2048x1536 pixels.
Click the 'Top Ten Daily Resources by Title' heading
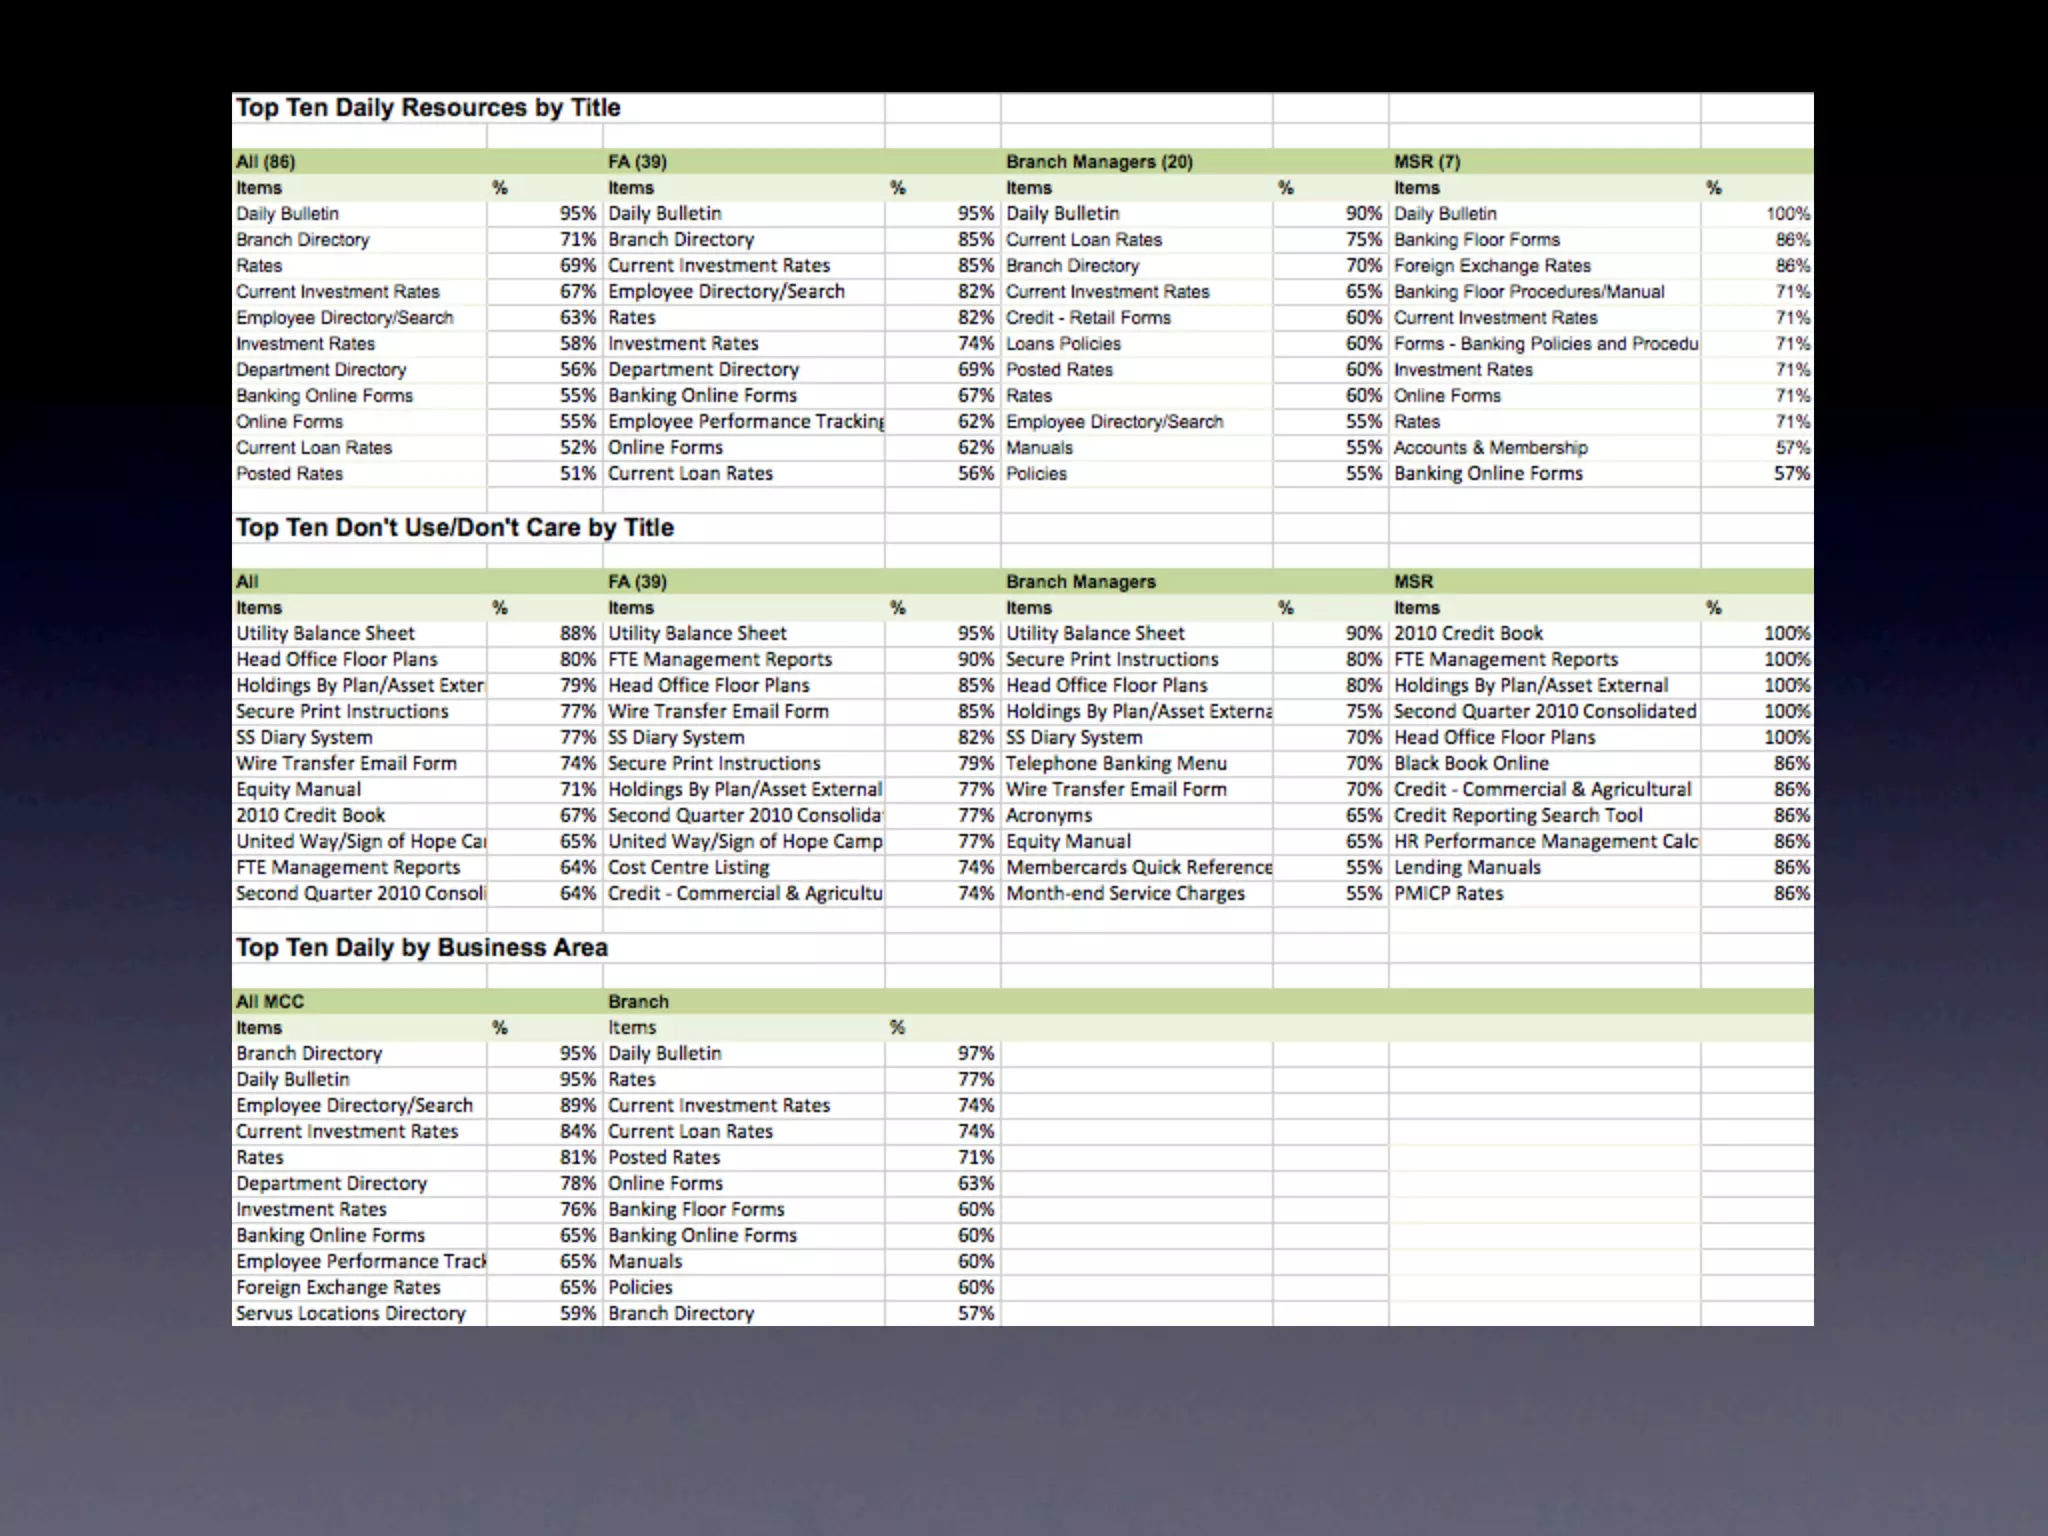point(428,108)
